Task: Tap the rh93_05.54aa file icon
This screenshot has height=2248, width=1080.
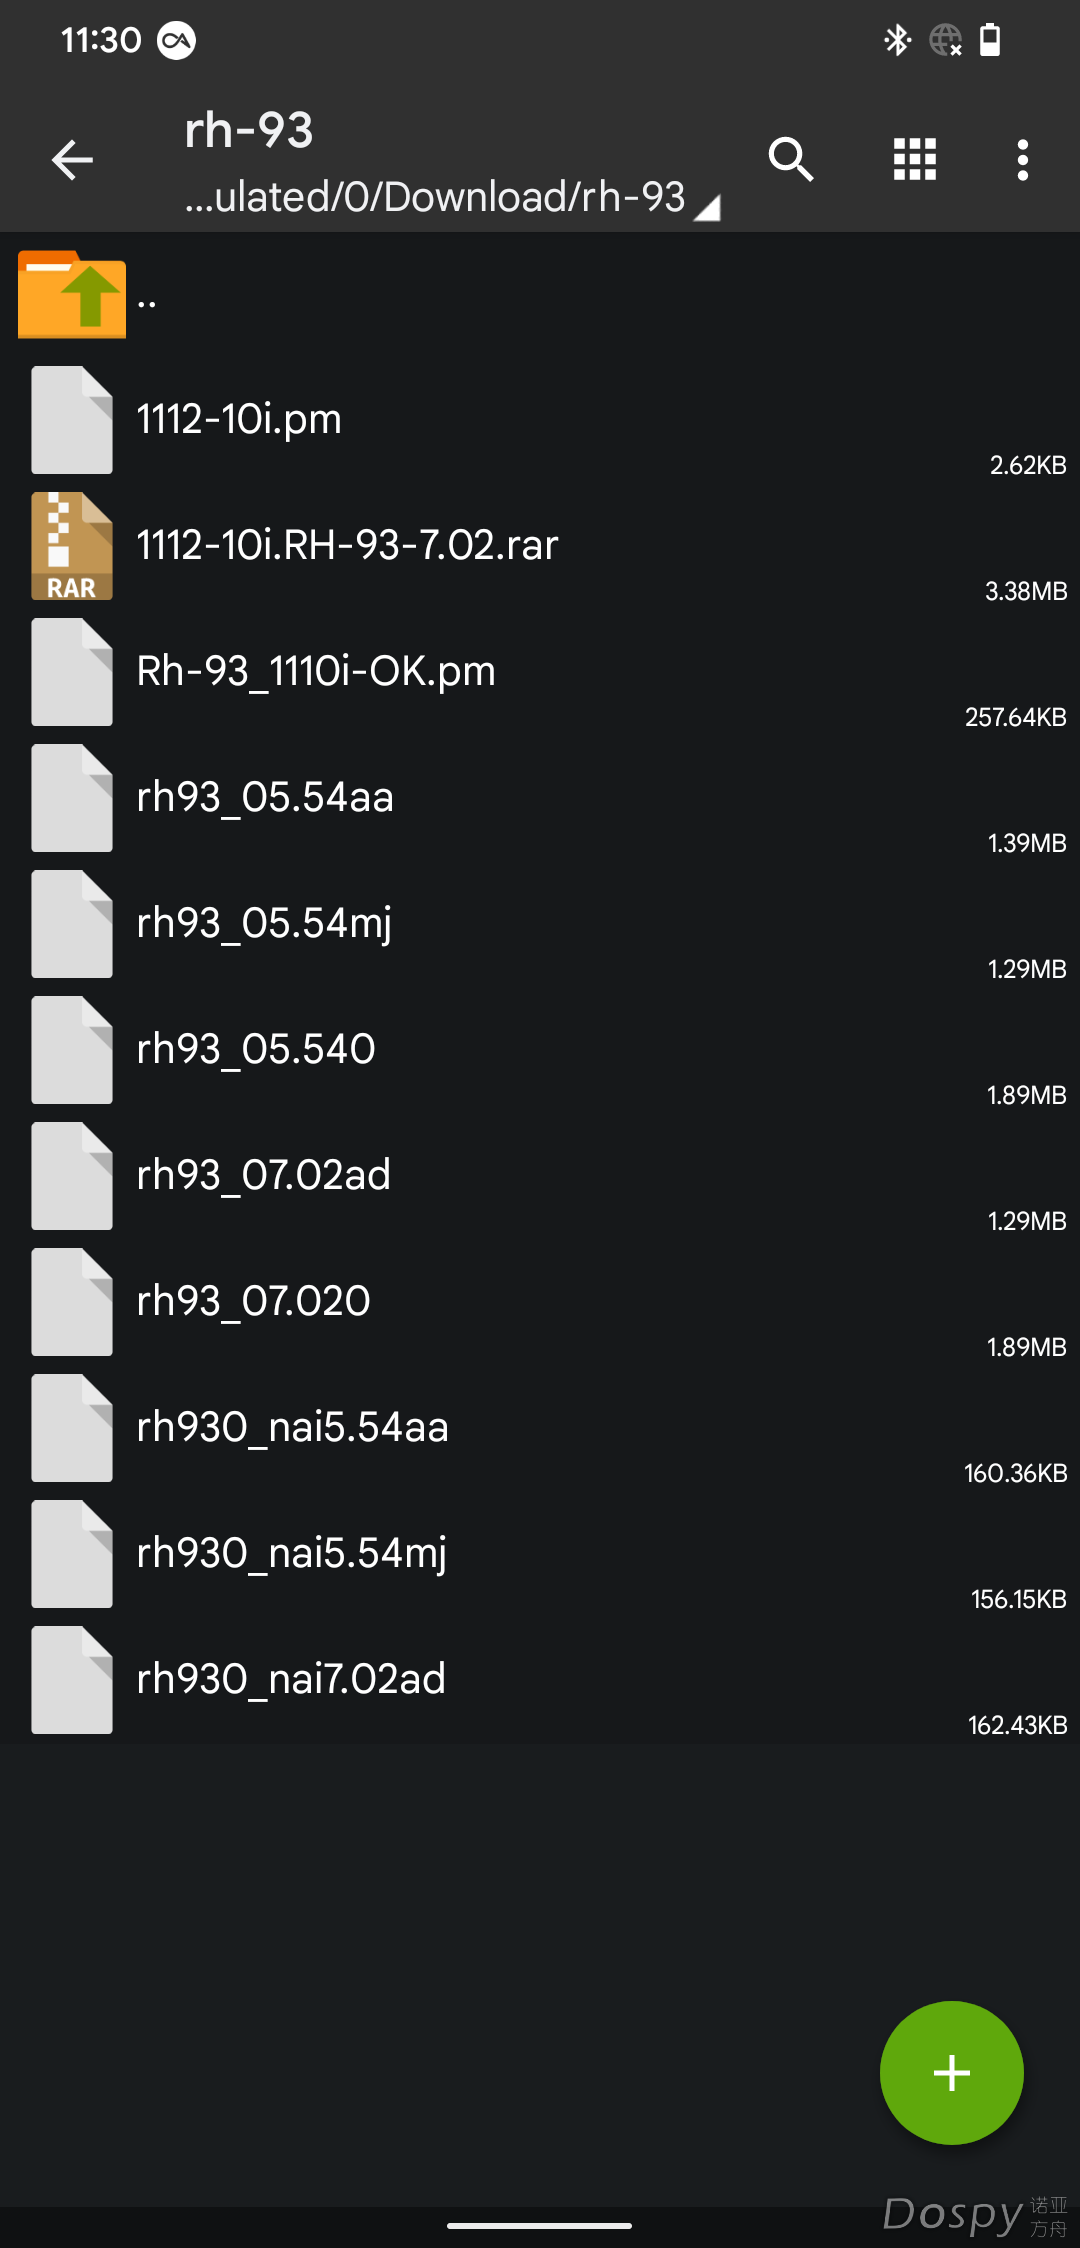Action: 72,798
